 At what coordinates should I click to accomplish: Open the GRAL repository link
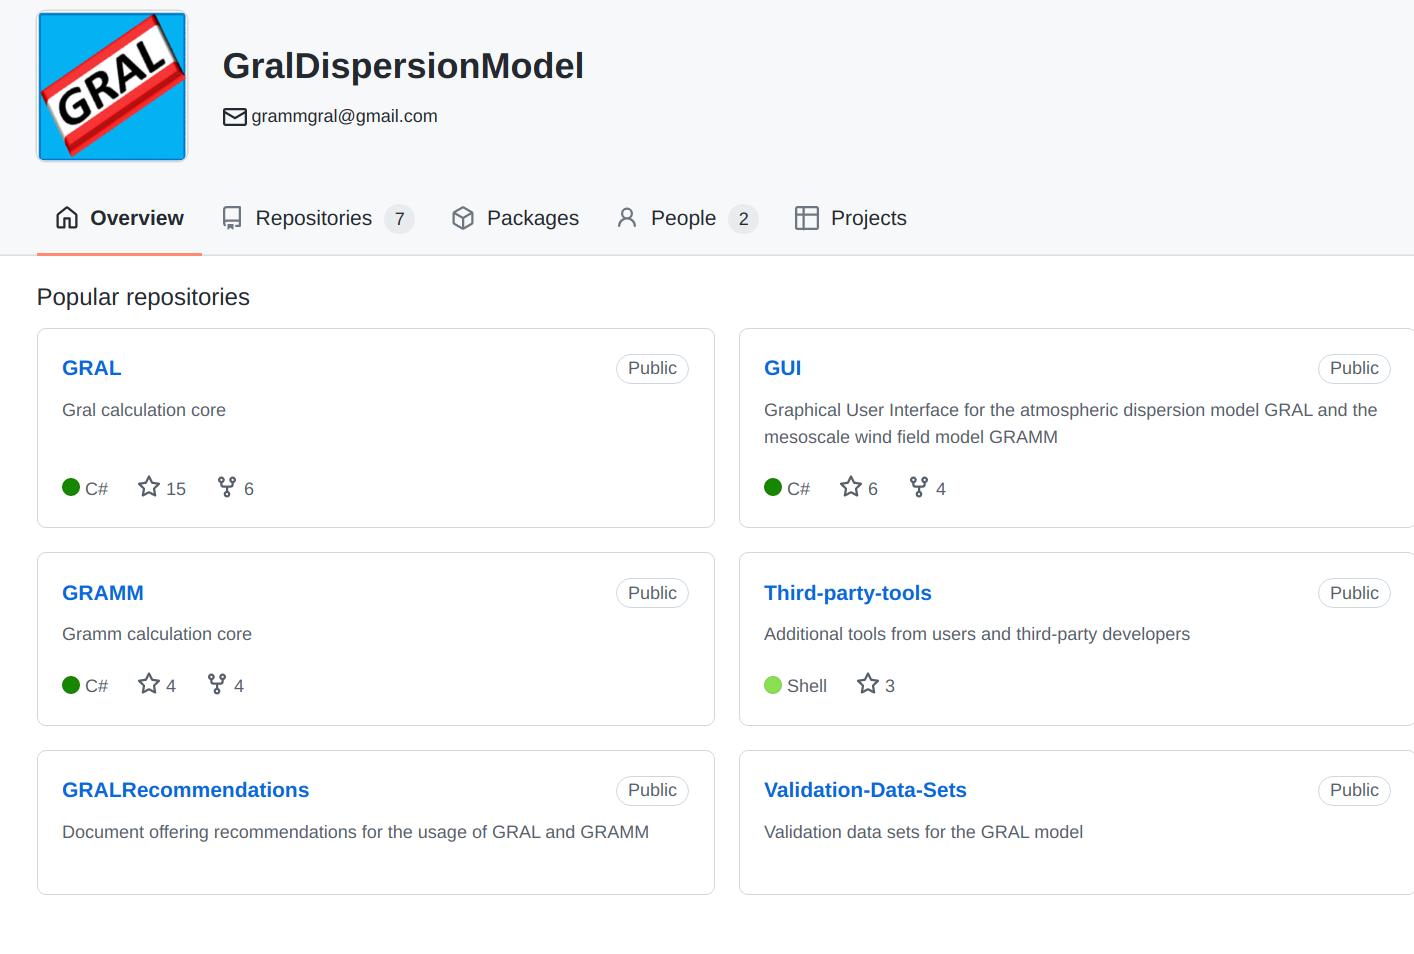(92, 368)
